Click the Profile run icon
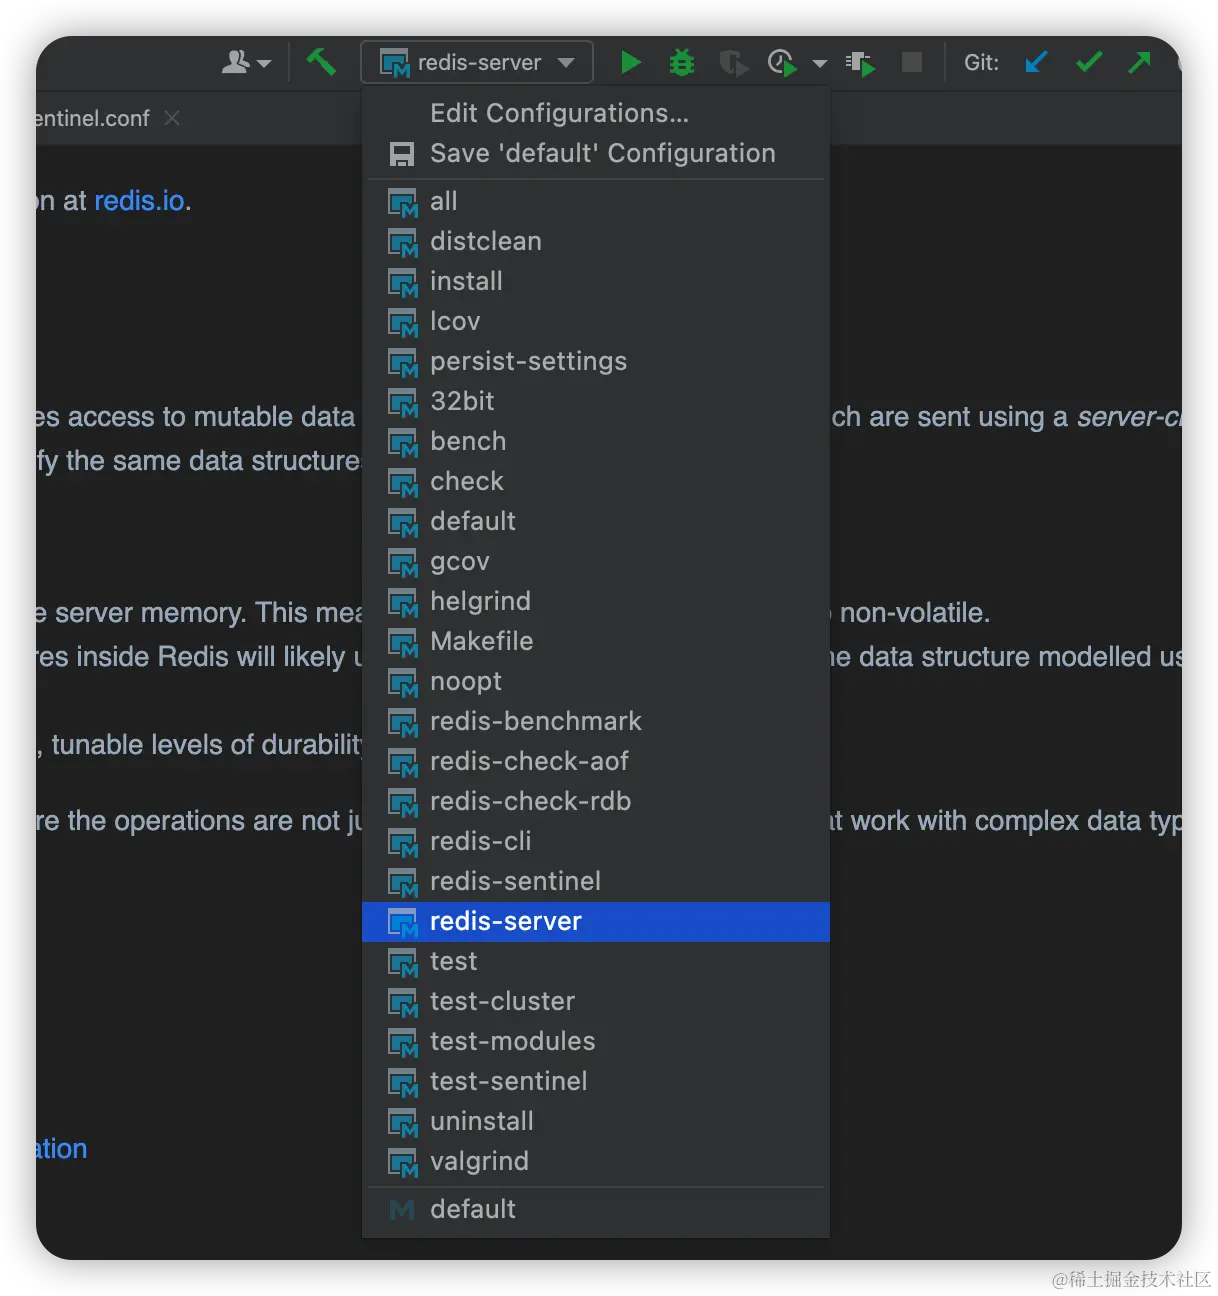Screen dimensions: 1218x1296 pos(782,63)
